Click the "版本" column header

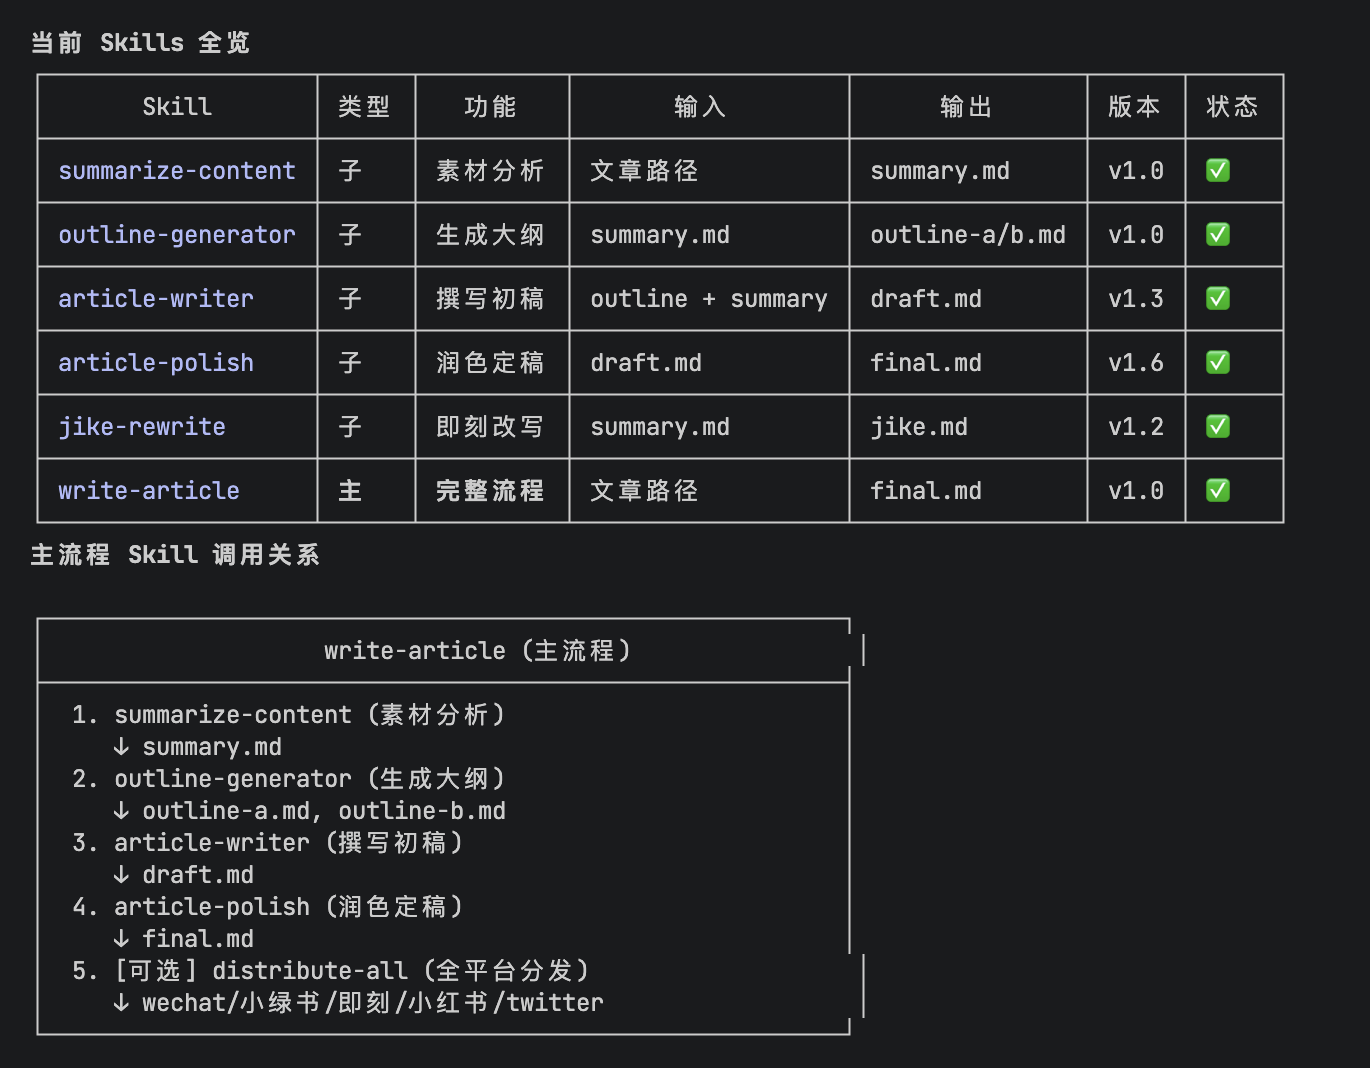[x=1134, y=107]
